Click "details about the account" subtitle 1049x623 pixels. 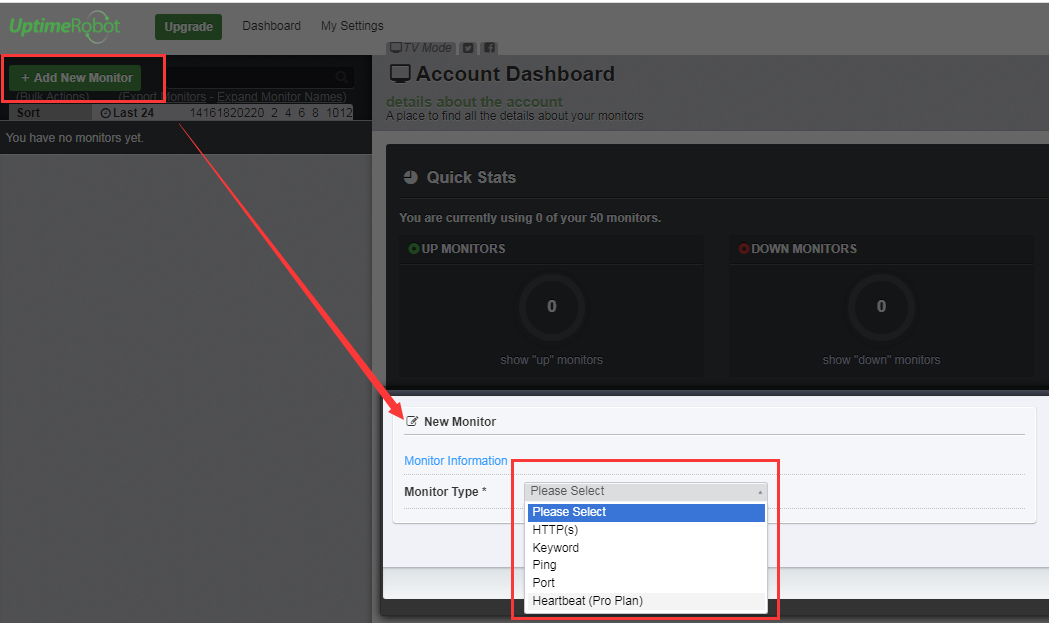pyautogui.click(x=474, y=102)
